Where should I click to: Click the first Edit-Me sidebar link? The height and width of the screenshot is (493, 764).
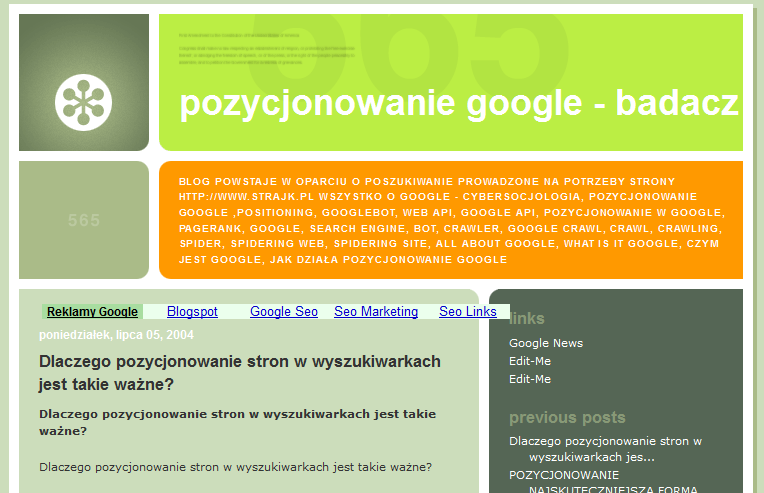(x=530, y=361)
